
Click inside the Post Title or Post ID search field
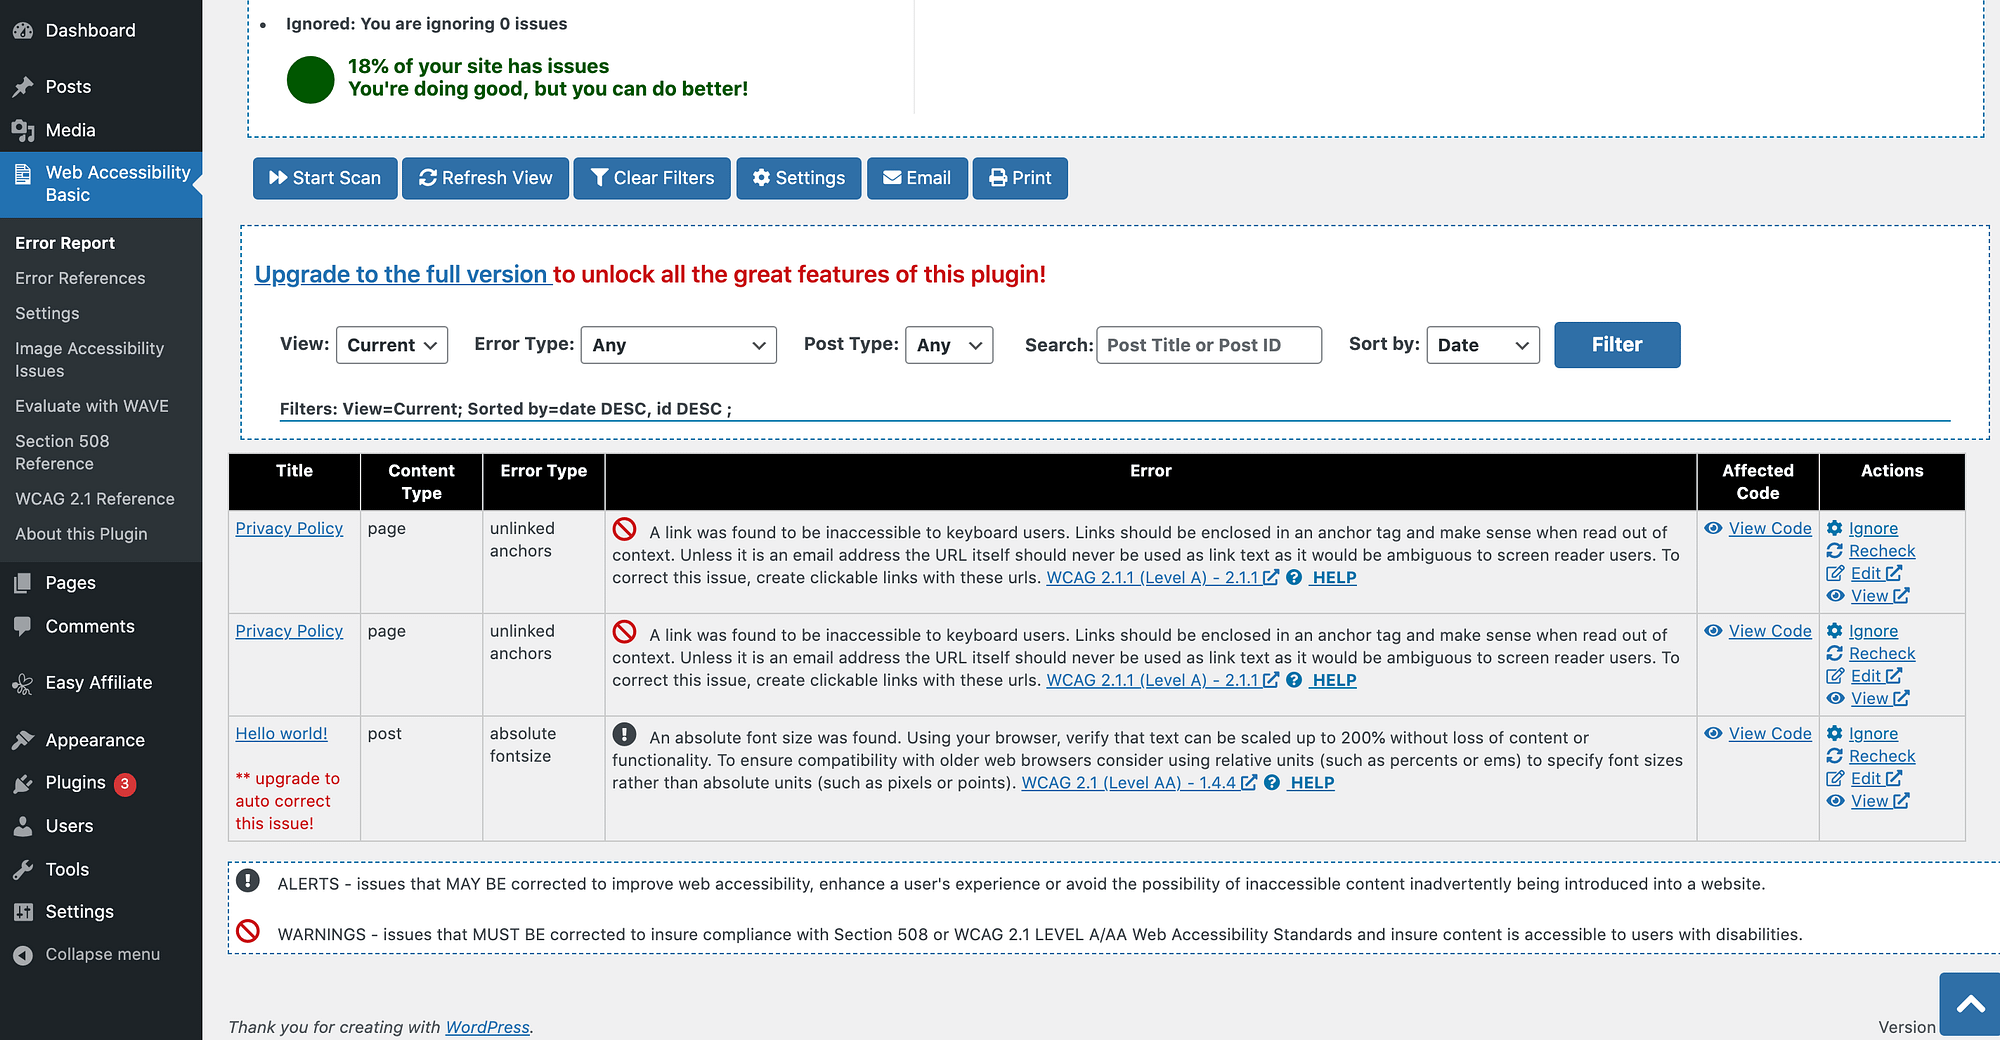click(1209, 345)
